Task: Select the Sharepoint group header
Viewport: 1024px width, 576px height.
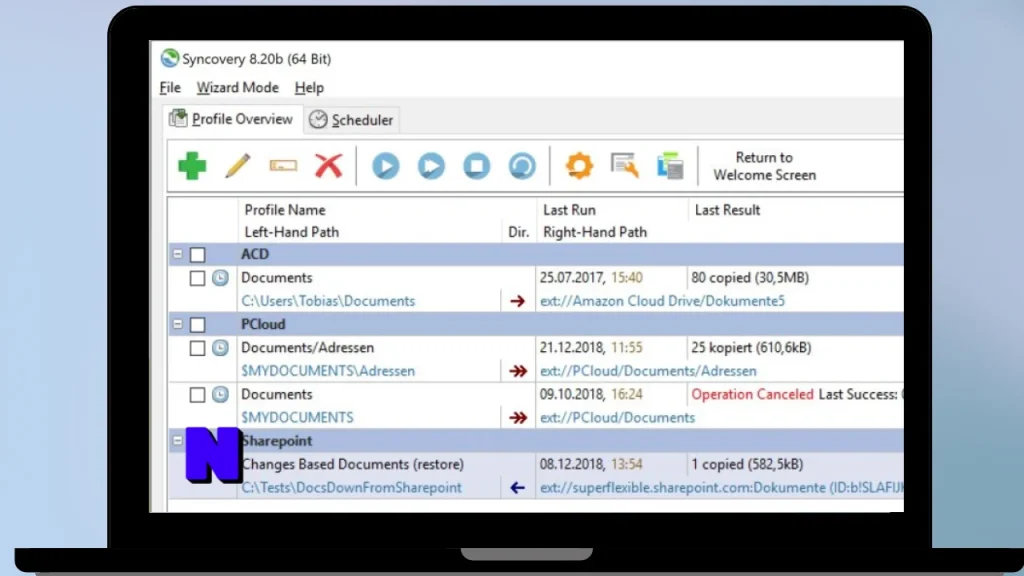Action: click(536, 441)
